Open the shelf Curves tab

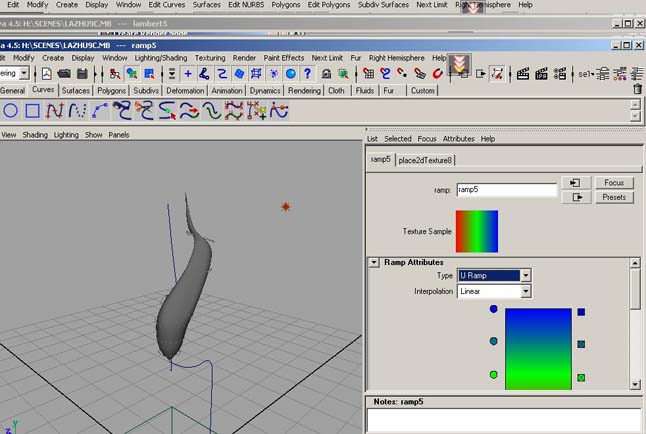pos(43,89)
